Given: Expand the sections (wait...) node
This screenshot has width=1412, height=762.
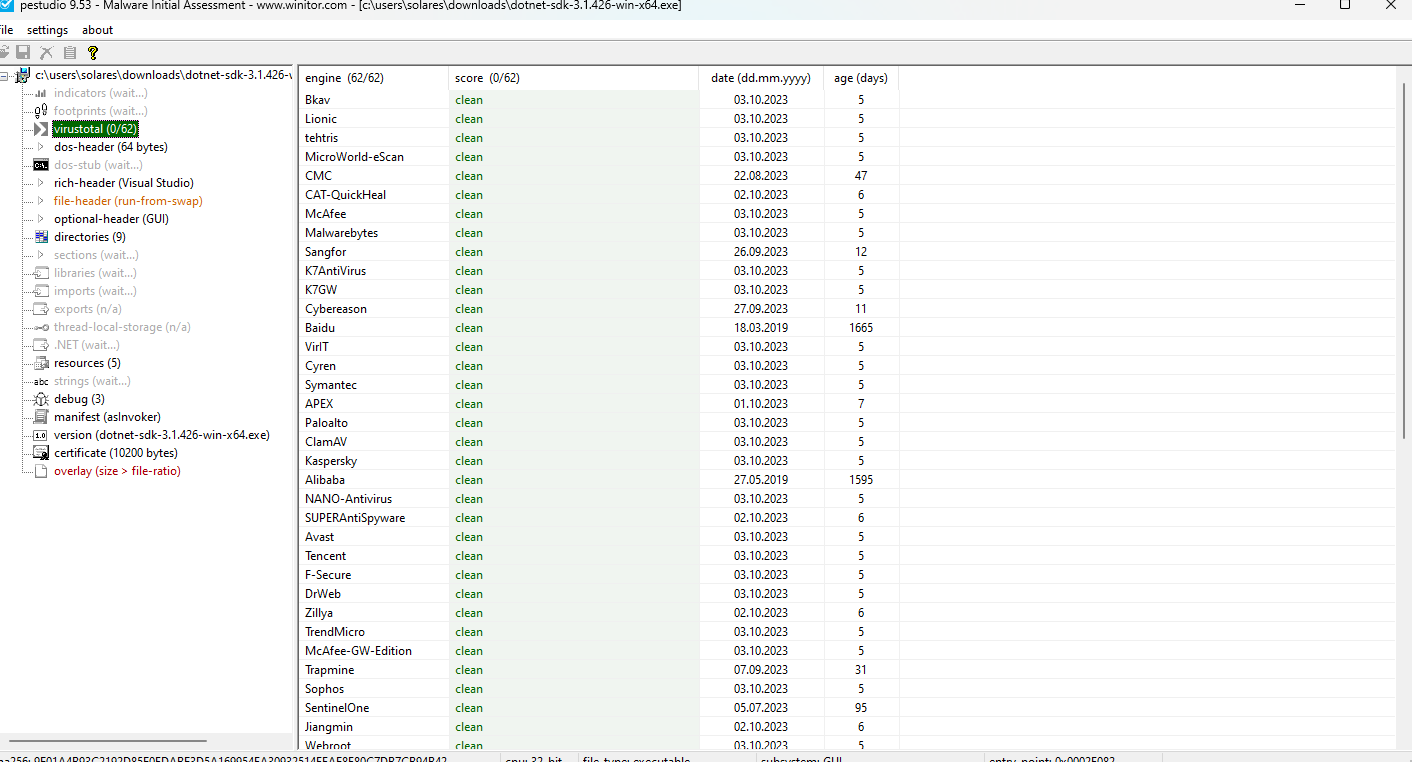Looking at the screenshot, I should 41,255.
